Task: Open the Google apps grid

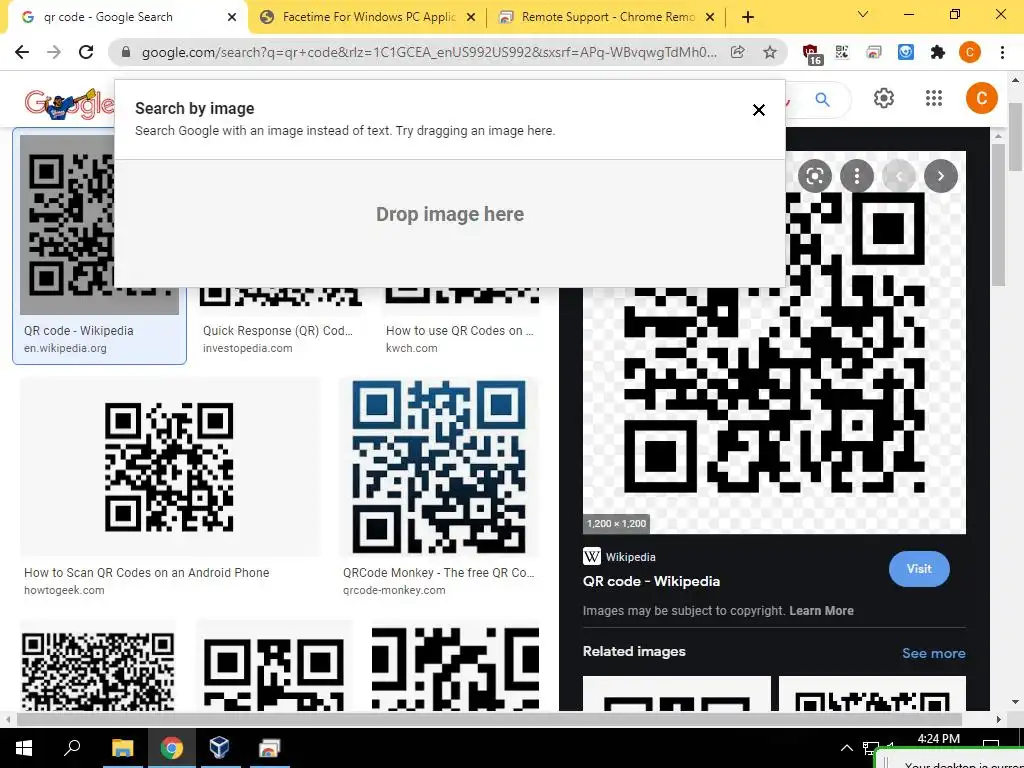Action: tap(934, 98)
